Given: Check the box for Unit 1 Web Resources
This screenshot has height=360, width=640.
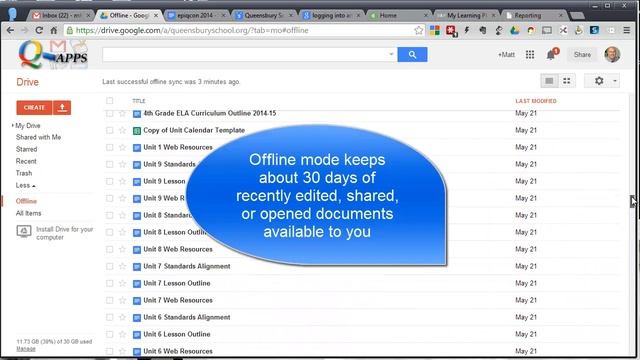Looking at the screenshot, I should pyautogui.click(x=109, y=147).
